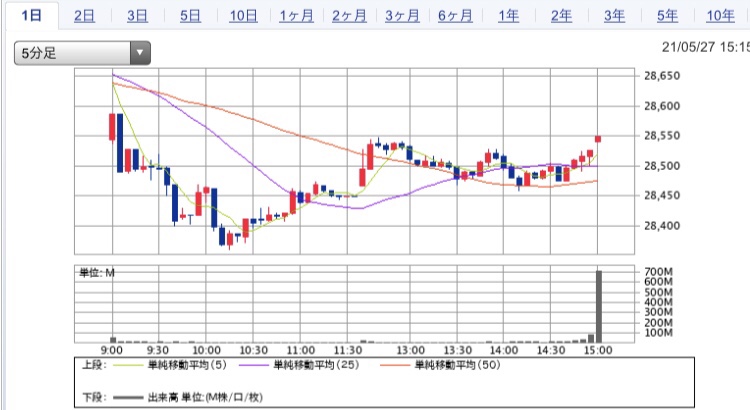Click the 11:30 time axis label
The height and width of the screenshot is (410, 750).
click(x=348, y=350)
